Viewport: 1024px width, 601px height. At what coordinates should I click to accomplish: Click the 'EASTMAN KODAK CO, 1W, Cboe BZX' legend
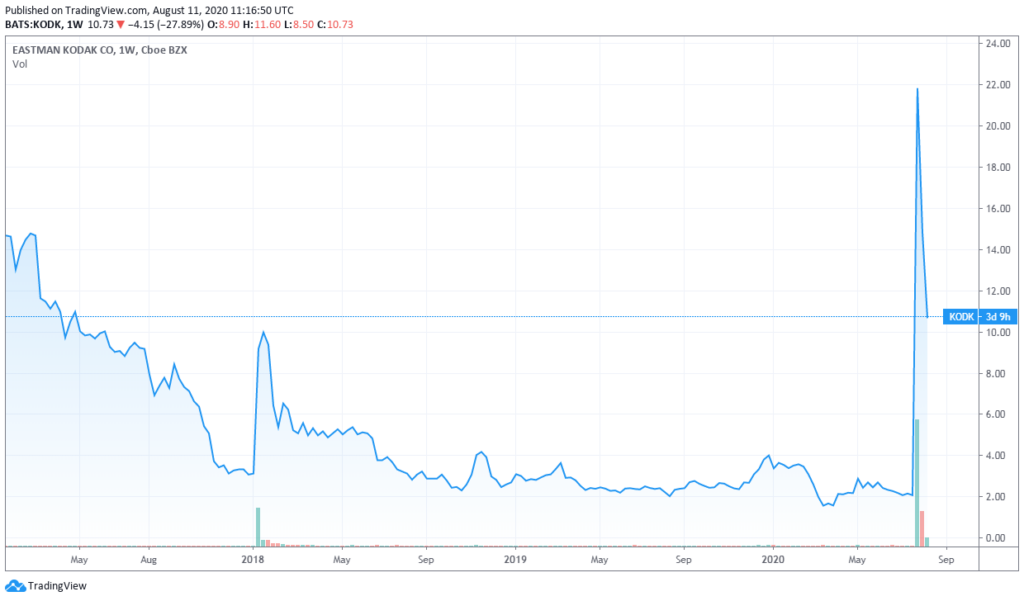[x=100, y=50]
